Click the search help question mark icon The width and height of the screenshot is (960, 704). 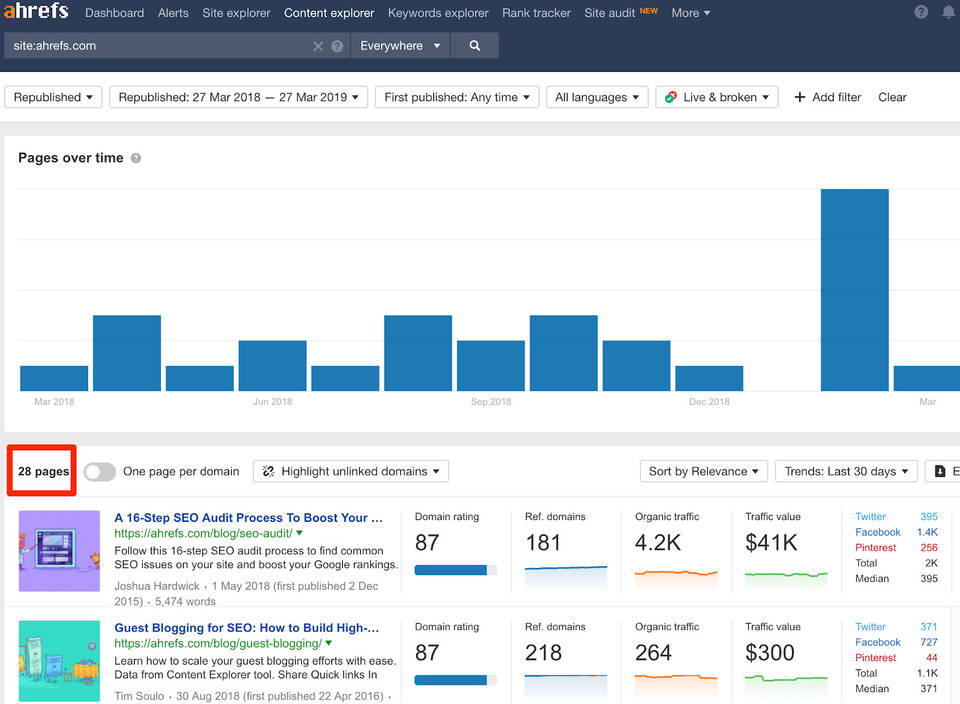337,46
